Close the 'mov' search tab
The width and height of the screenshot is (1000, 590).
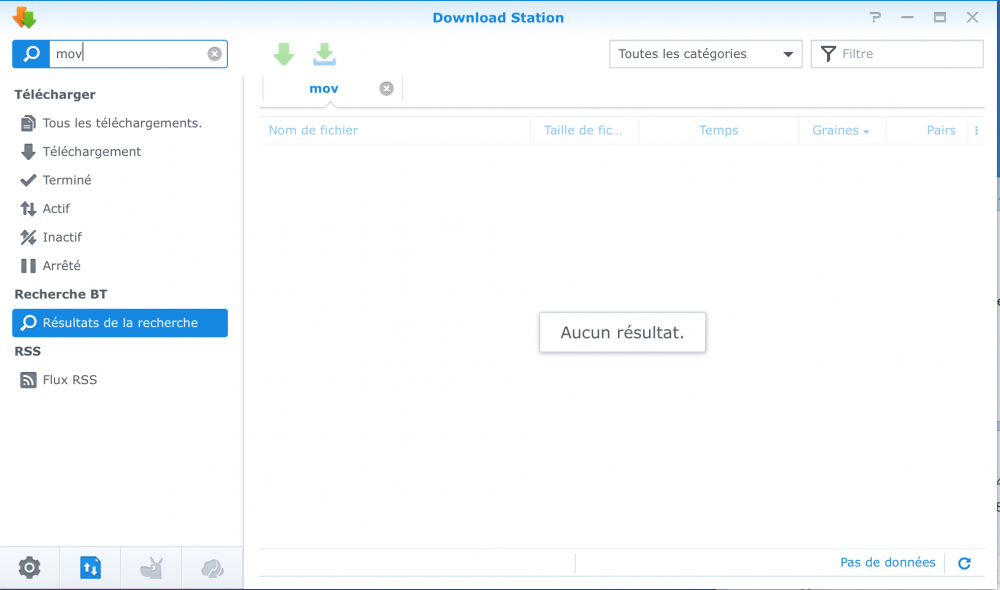tap(386, 89)
